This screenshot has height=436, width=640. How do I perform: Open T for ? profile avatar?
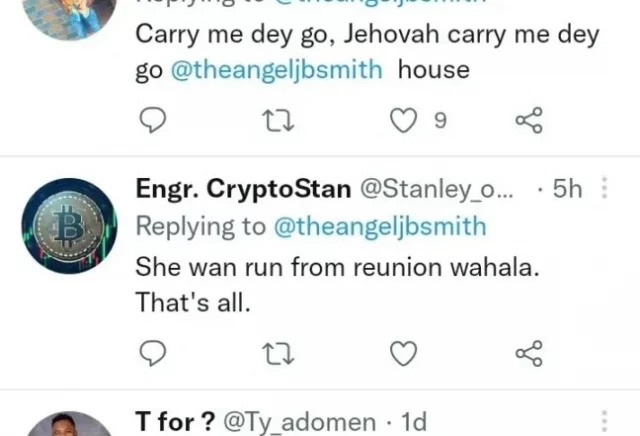(69, 426)
